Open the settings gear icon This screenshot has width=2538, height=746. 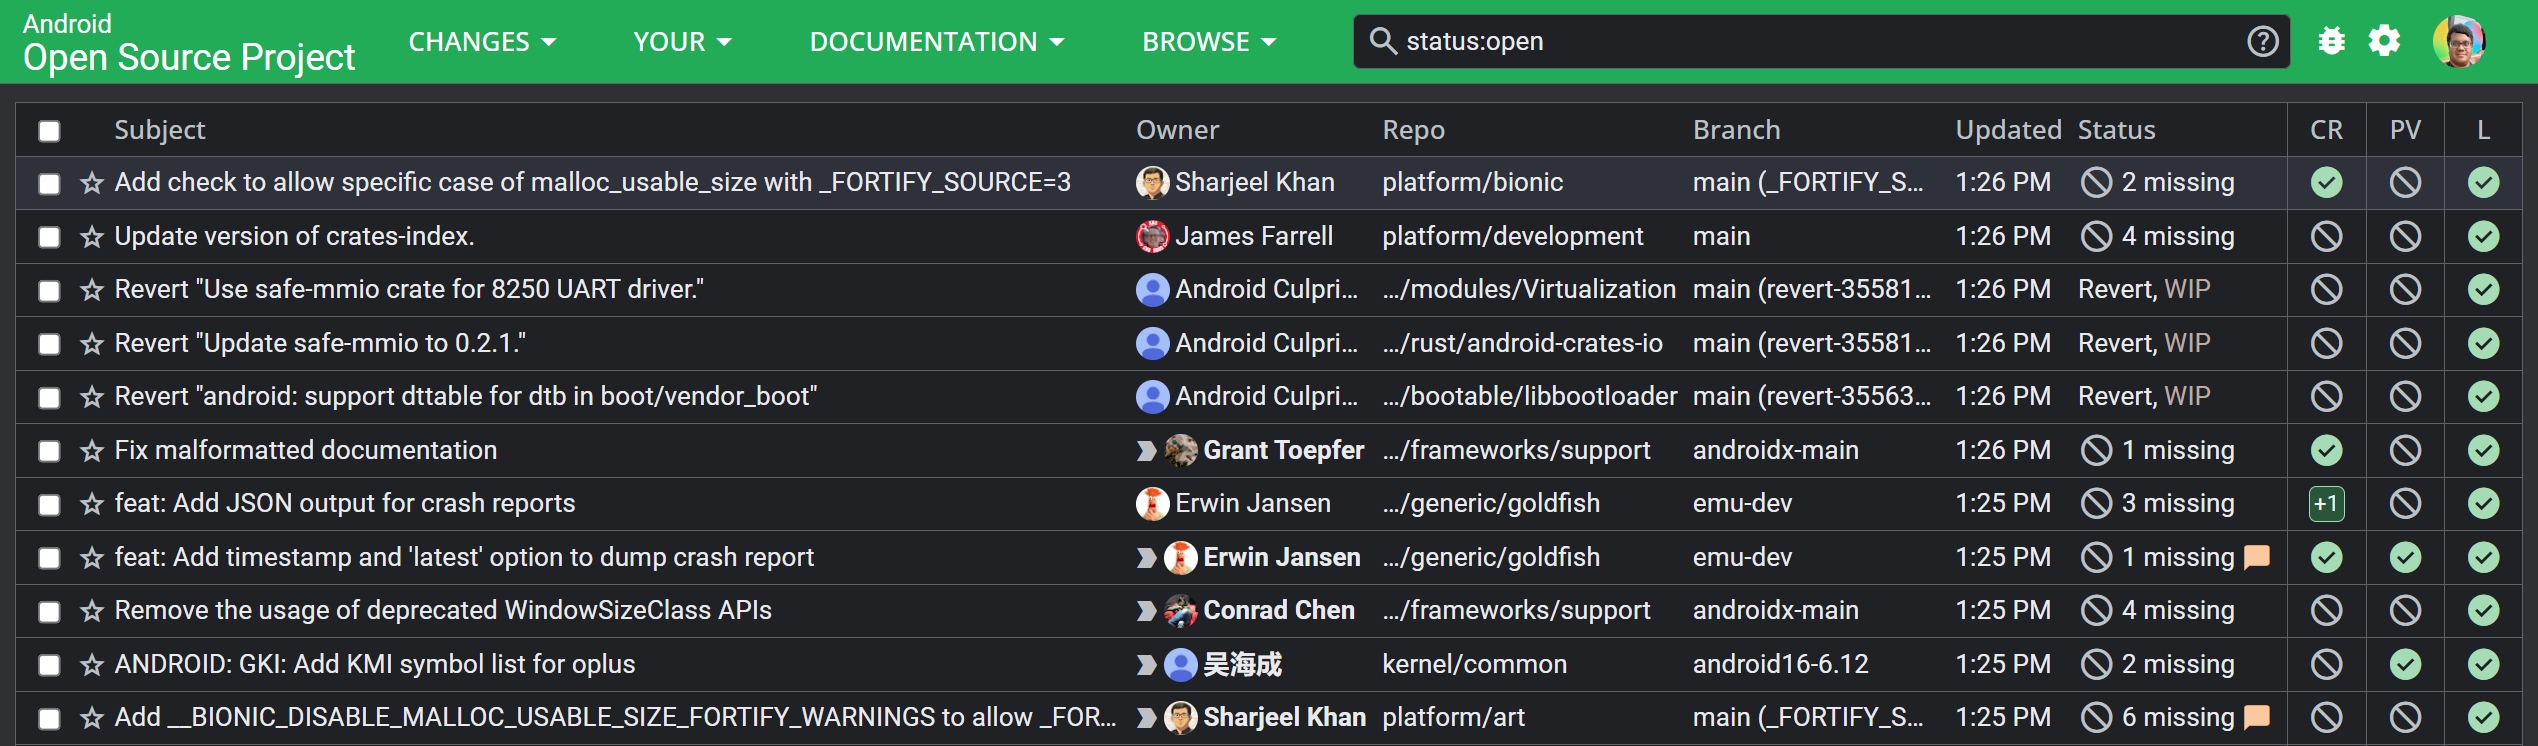click(x=2384, y=41)
